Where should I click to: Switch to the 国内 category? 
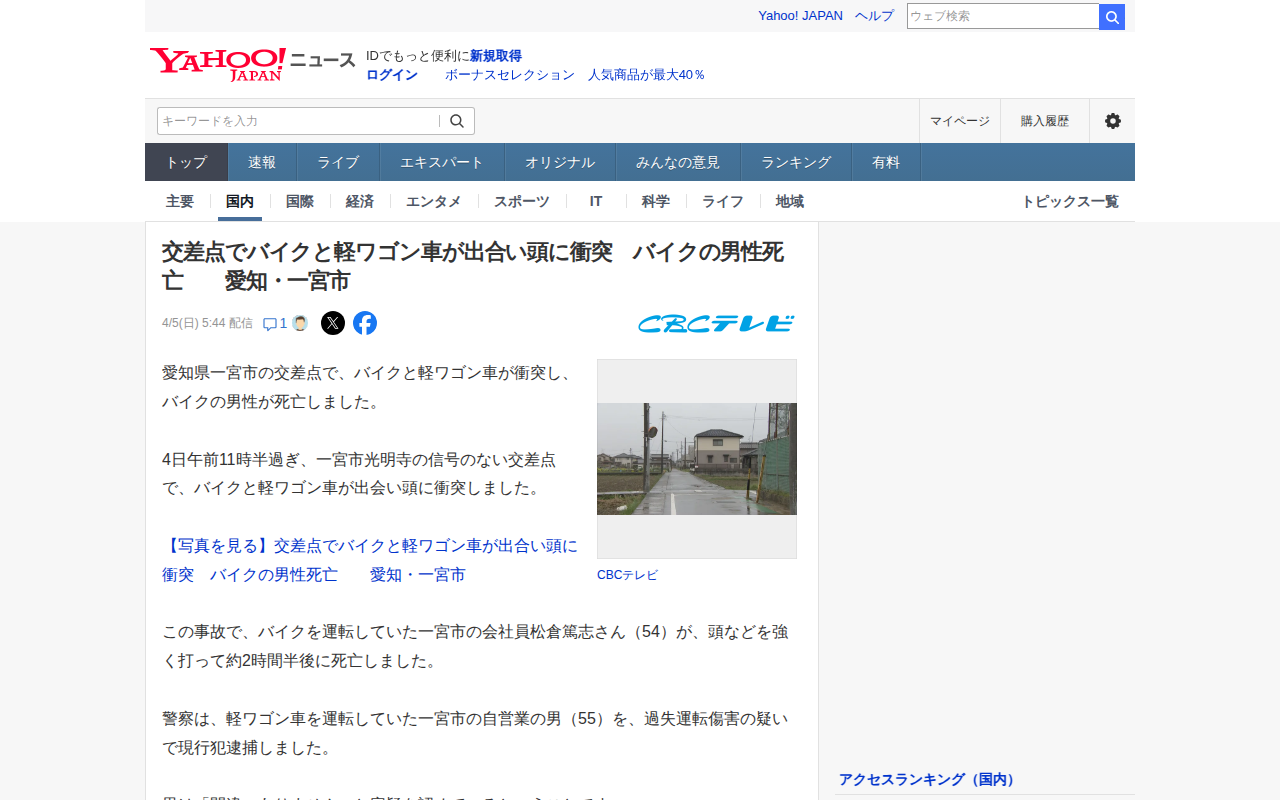pyautogui.click(x=240, y=201)
